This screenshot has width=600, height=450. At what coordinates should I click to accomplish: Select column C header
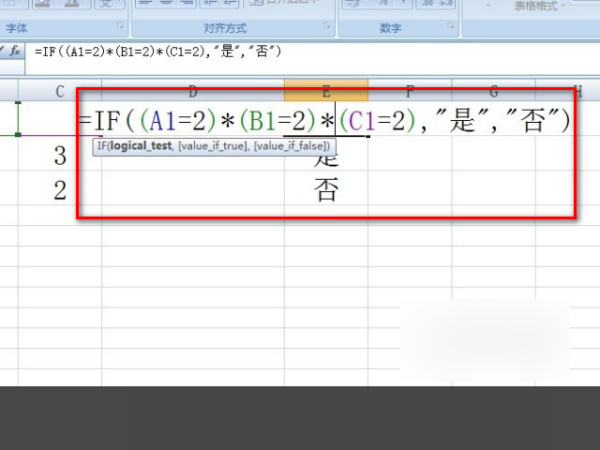[60, 91]
